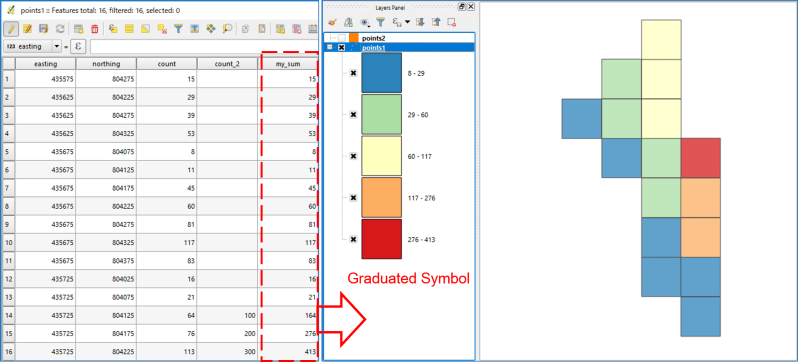This screenshot has width=798, height=362.
Task: Select all features icon
Action: [130, 29]
